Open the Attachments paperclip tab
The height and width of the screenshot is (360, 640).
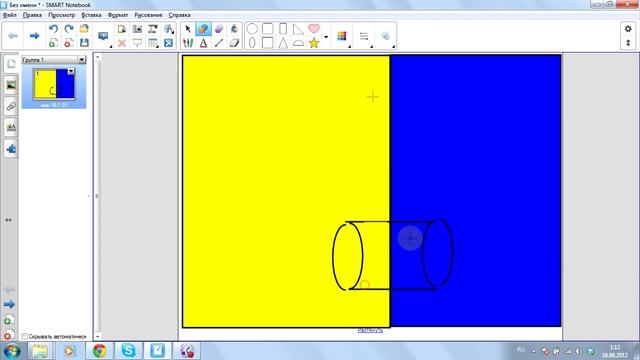point(11,106)
